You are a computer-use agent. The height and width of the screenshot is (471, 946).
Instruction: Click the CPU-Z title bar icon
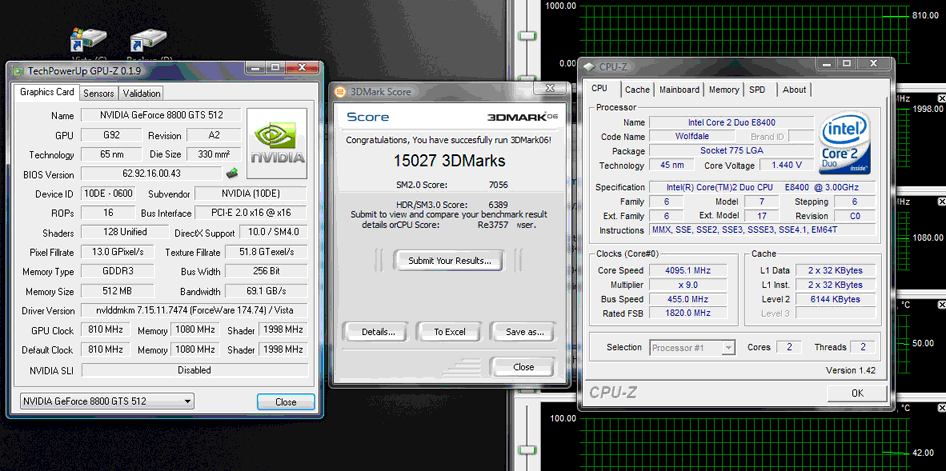(x=591, y=67)
